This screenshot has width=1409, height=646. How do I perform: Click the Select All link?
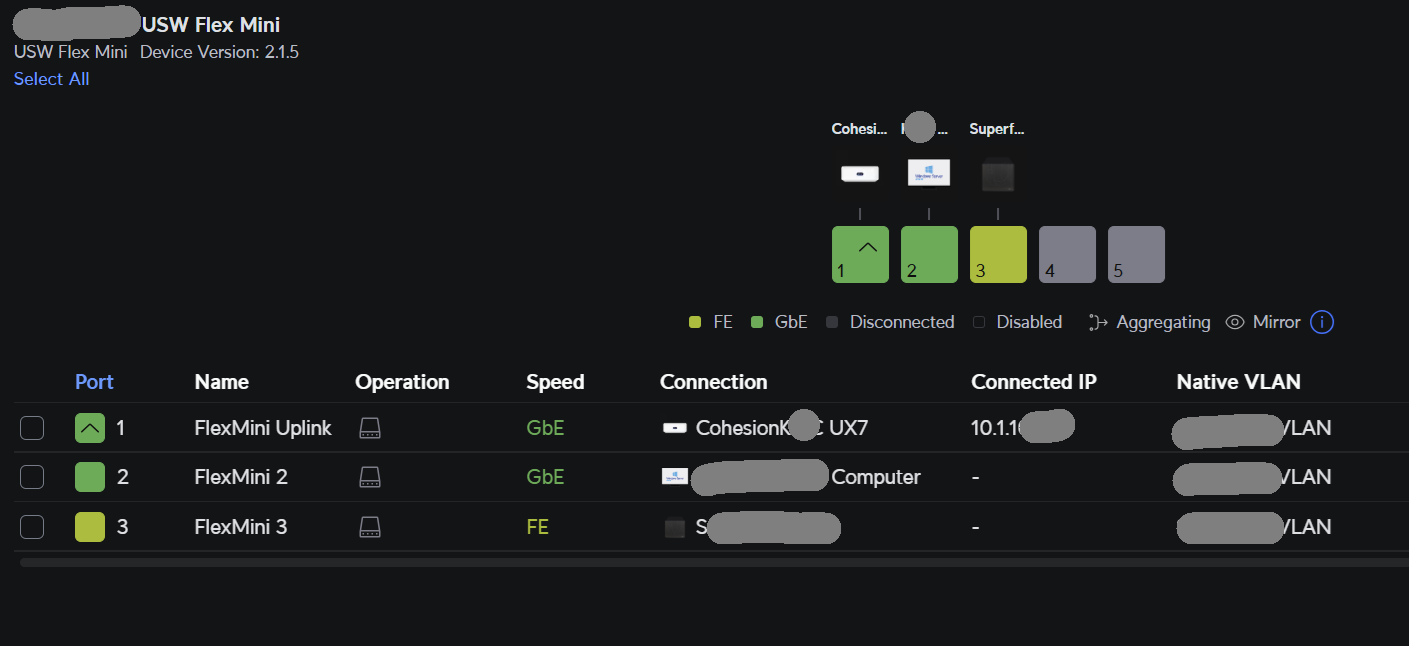(x=51, y=79)
